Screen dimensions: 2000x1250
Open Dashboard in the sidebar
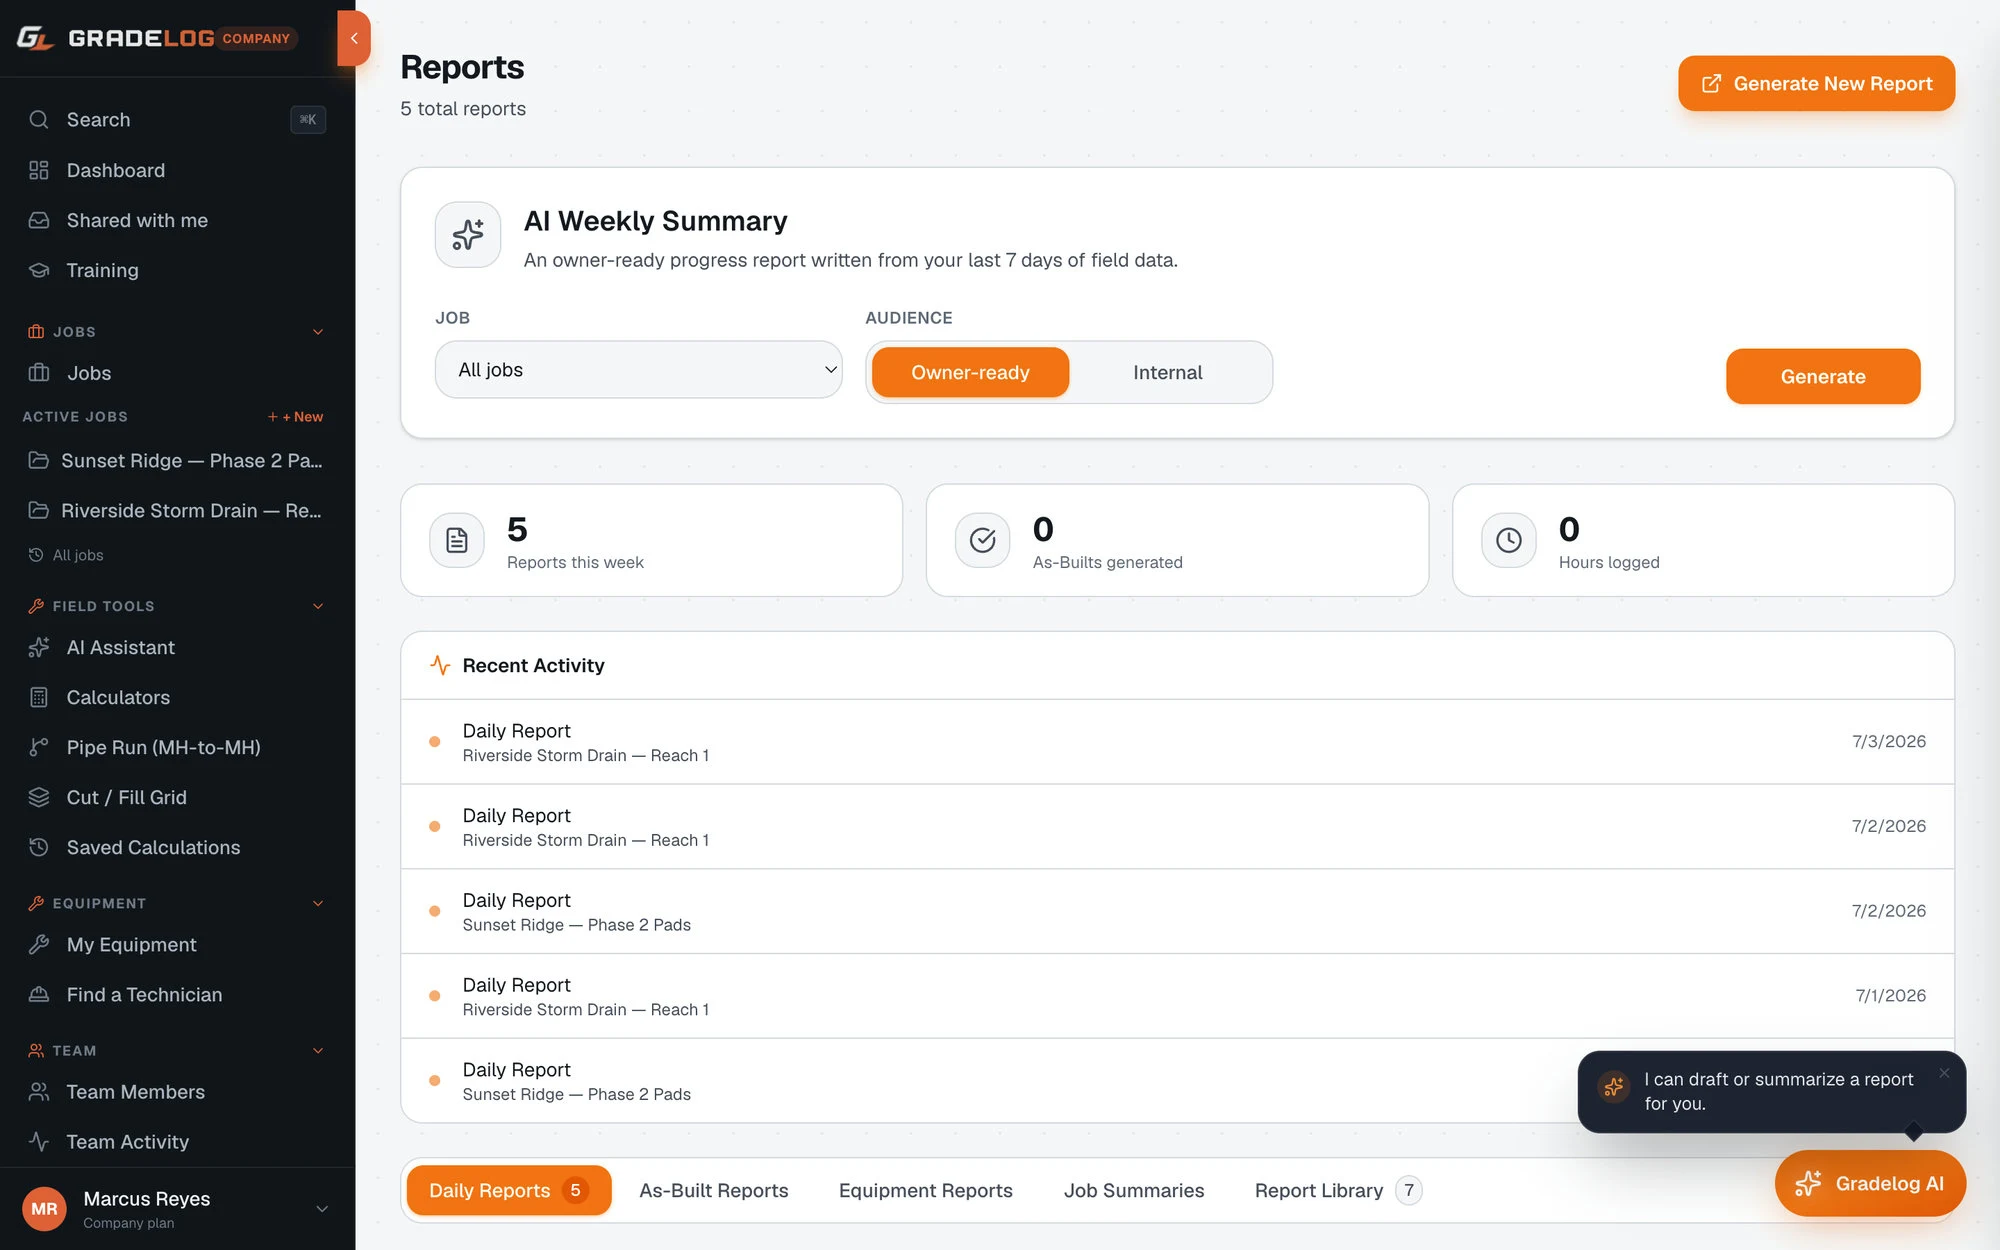177,170
